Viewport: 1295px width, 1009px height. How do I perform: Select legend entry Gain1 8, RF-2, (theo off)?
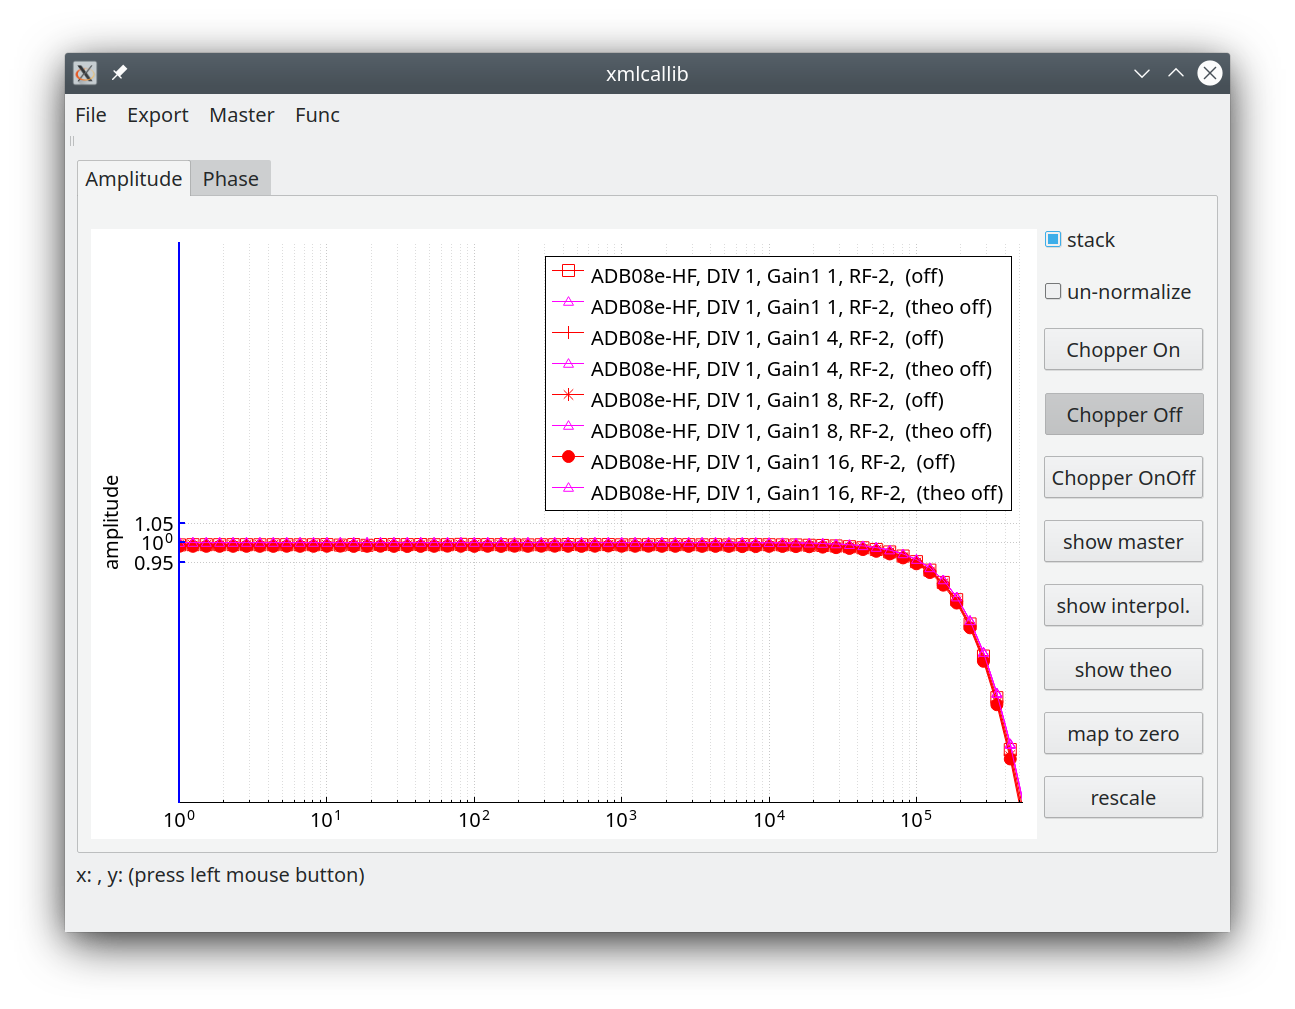point(791,431)
